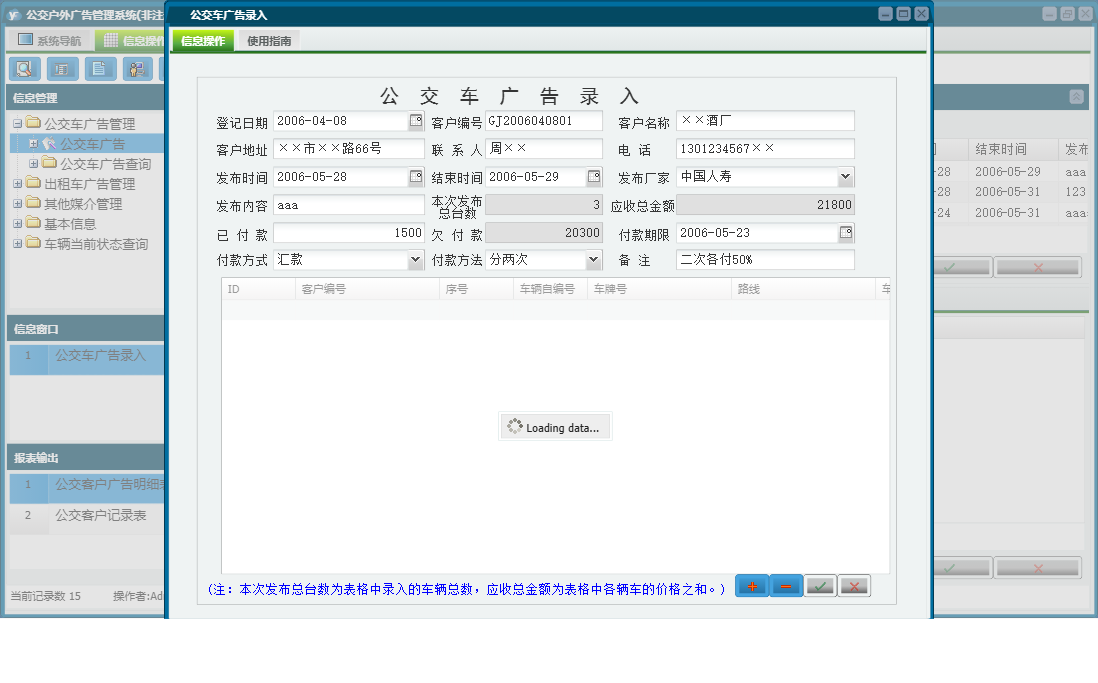Click the lower red X button in background window
Image resolution: width=1098 pixels, height=683 pixels.
click(x=1038, y=567)
